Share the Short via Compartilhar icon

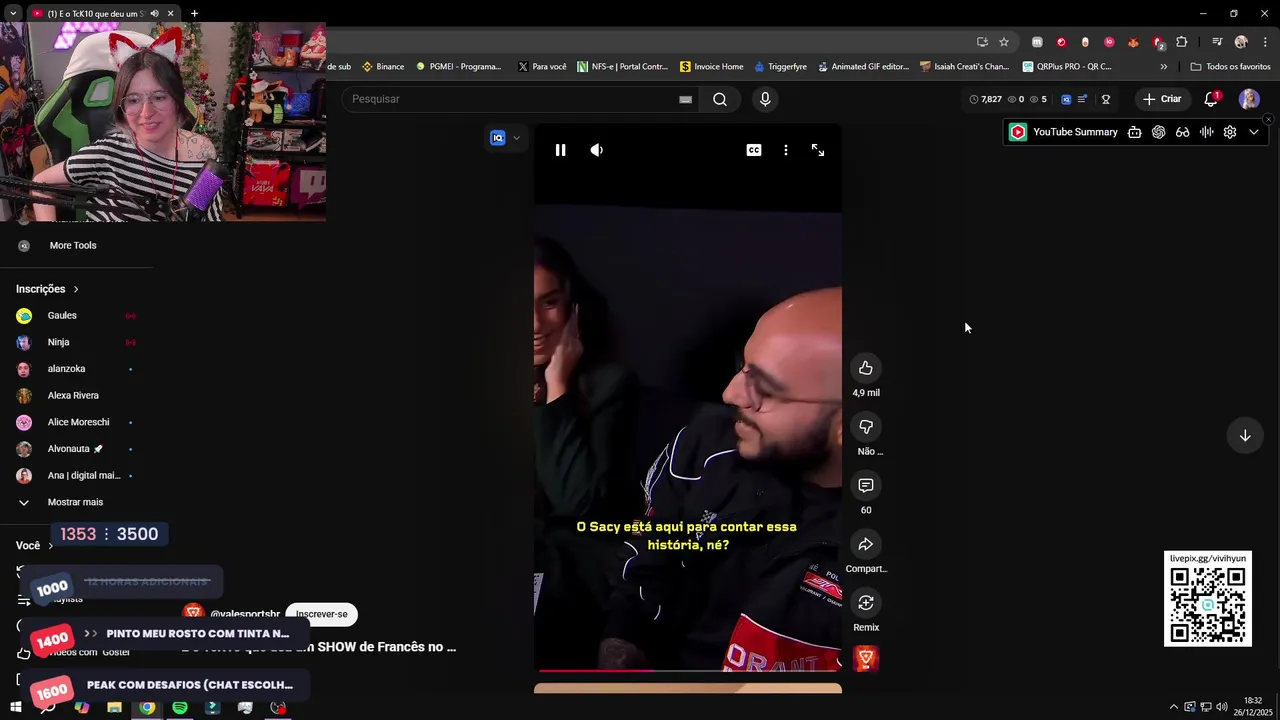866,544
